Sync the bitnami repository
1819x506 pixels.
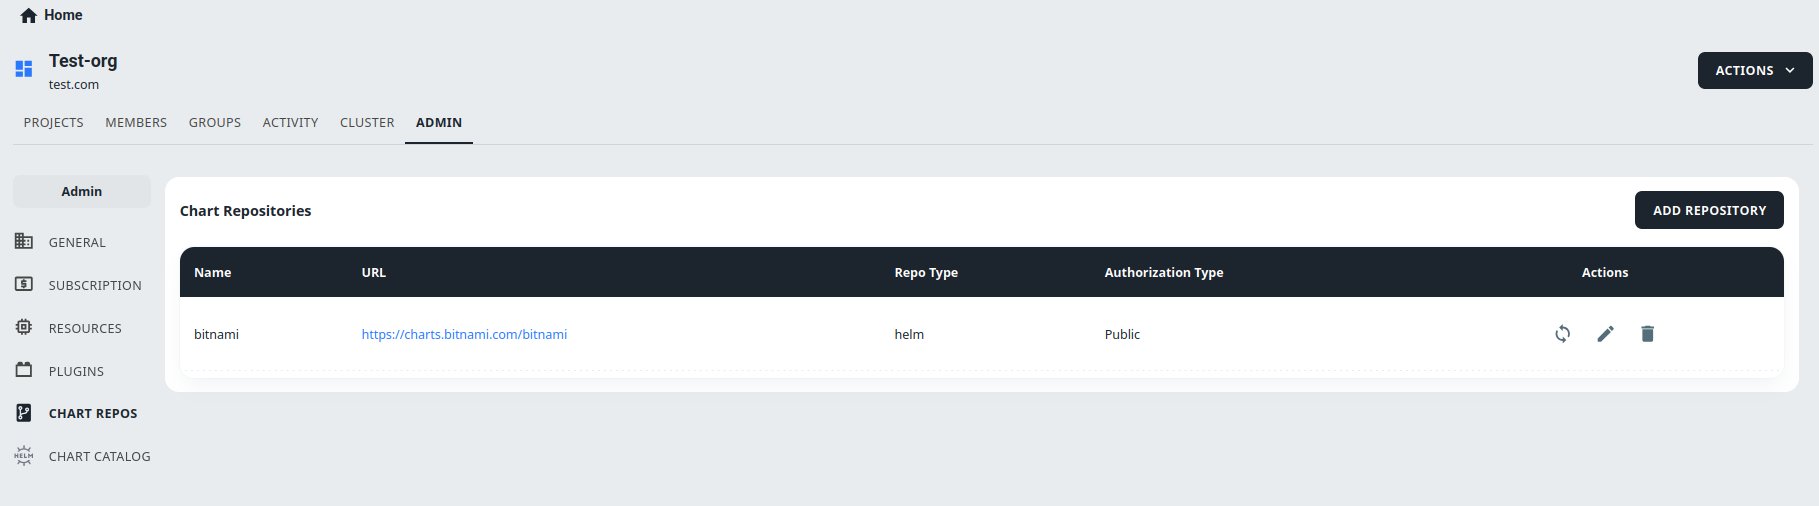[1563, 334]
